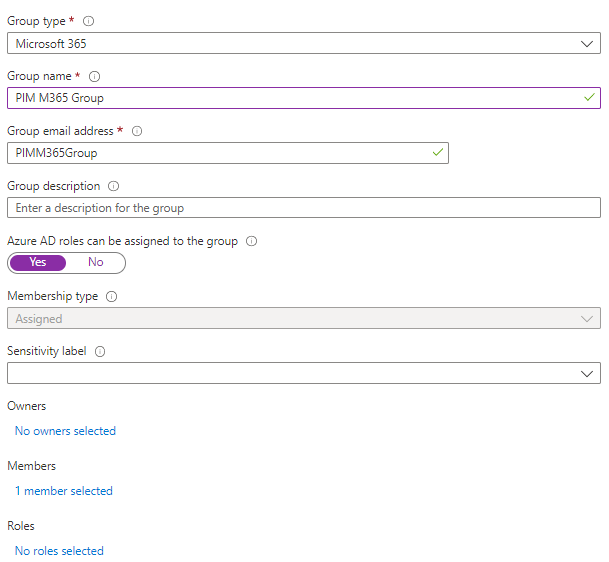Switch Azure AD roles toggle to No
The image size is (609, 562).
coord(96,263)
